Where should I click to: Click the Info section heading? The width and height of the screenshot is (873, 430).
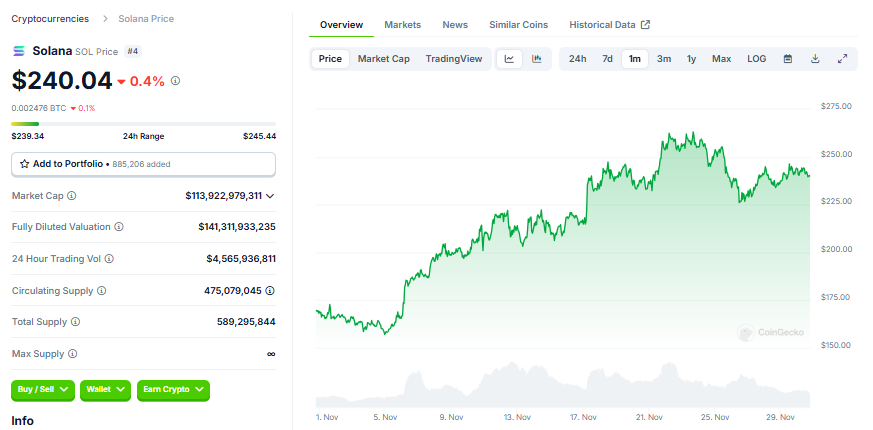pos(22,421)
